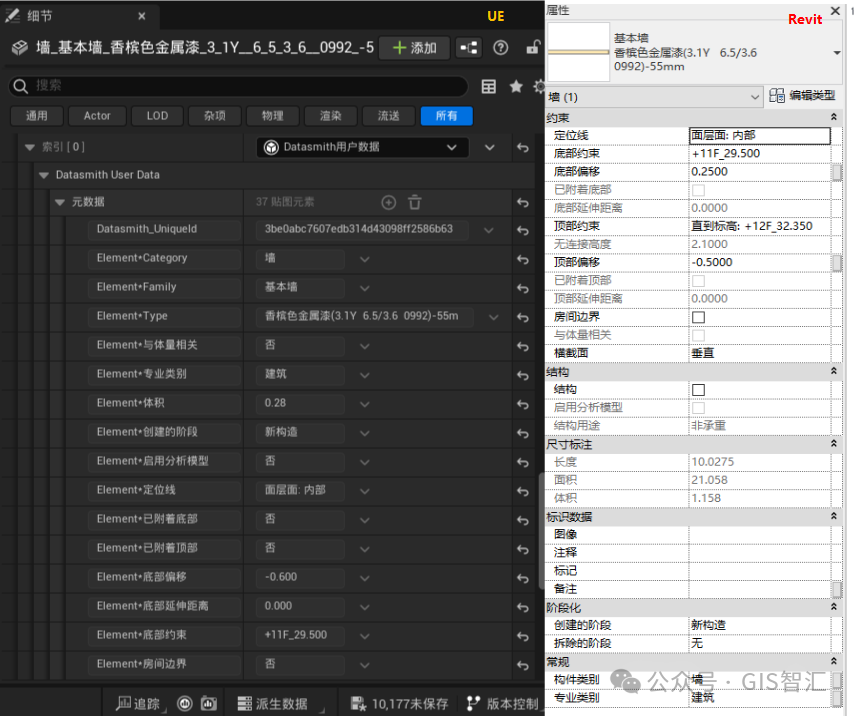Click the wall type preview thumbnail in Revit
This screenshot has width=854, height=716.
pos(578,52)
